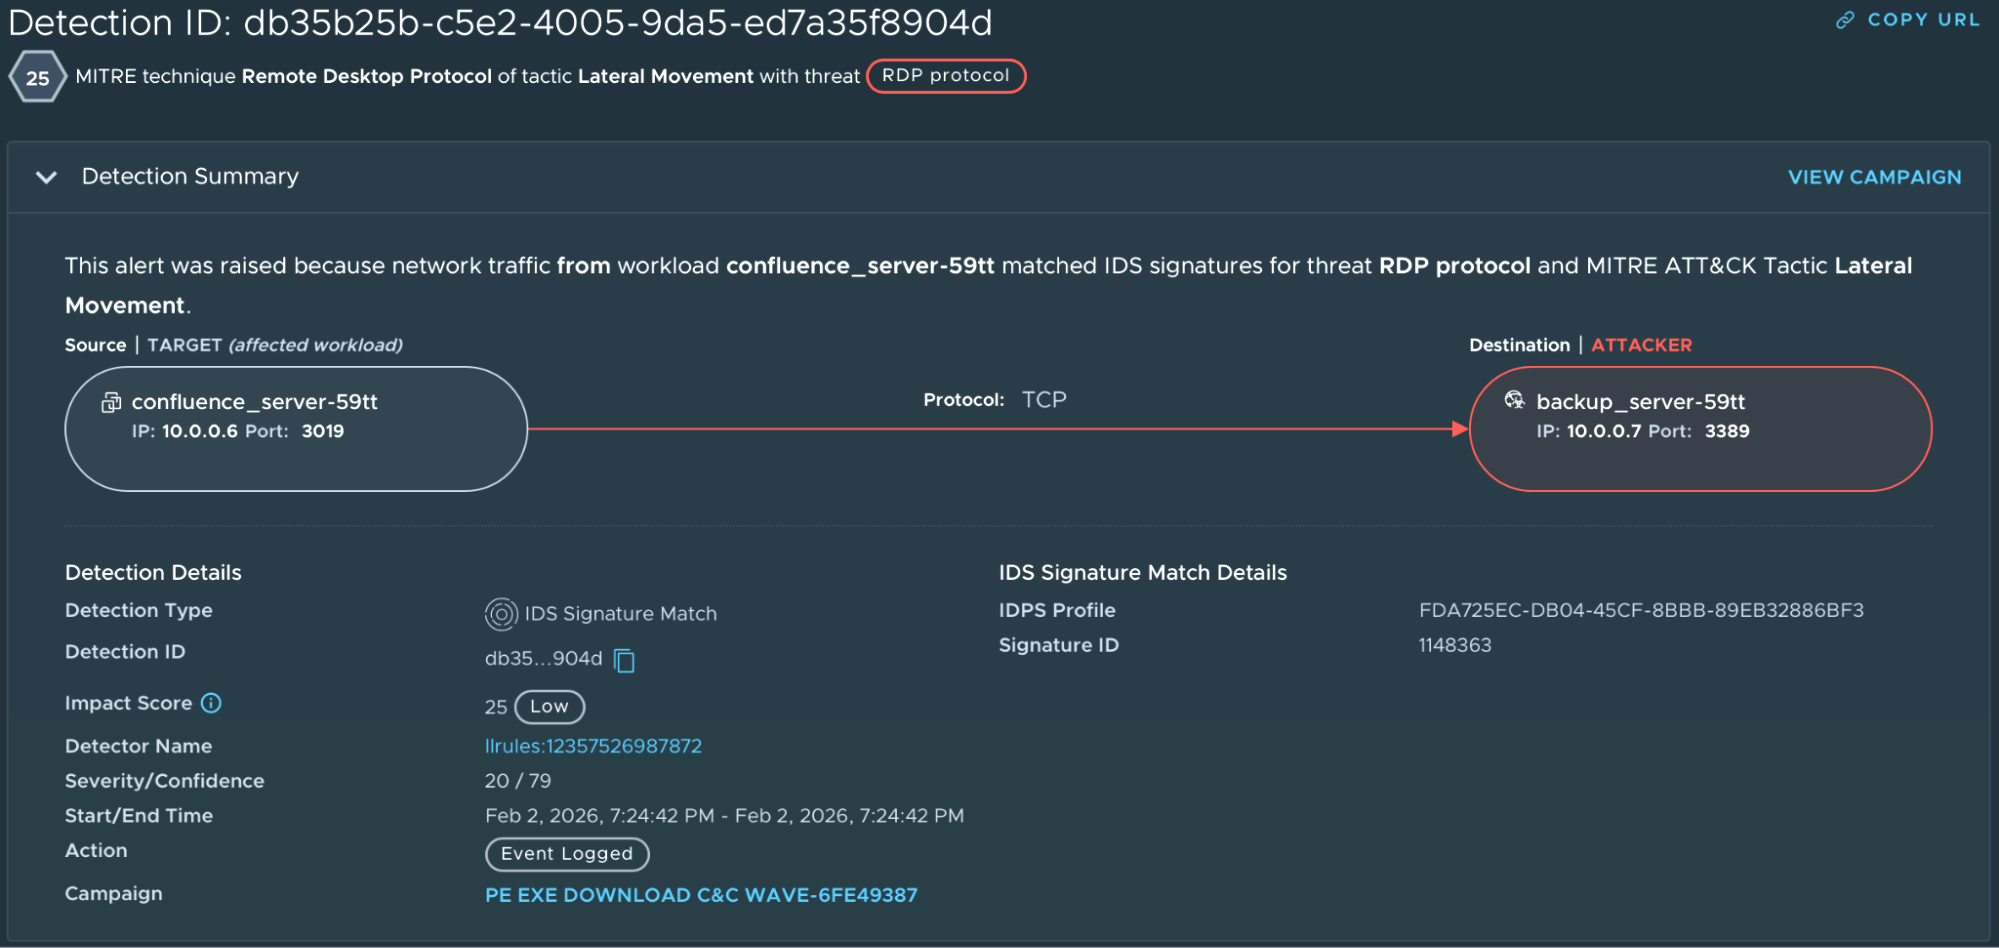Screen dimensions: 1999x948
Task: Click the impact score hexagon badge showing 25
Action: point(38,77)
